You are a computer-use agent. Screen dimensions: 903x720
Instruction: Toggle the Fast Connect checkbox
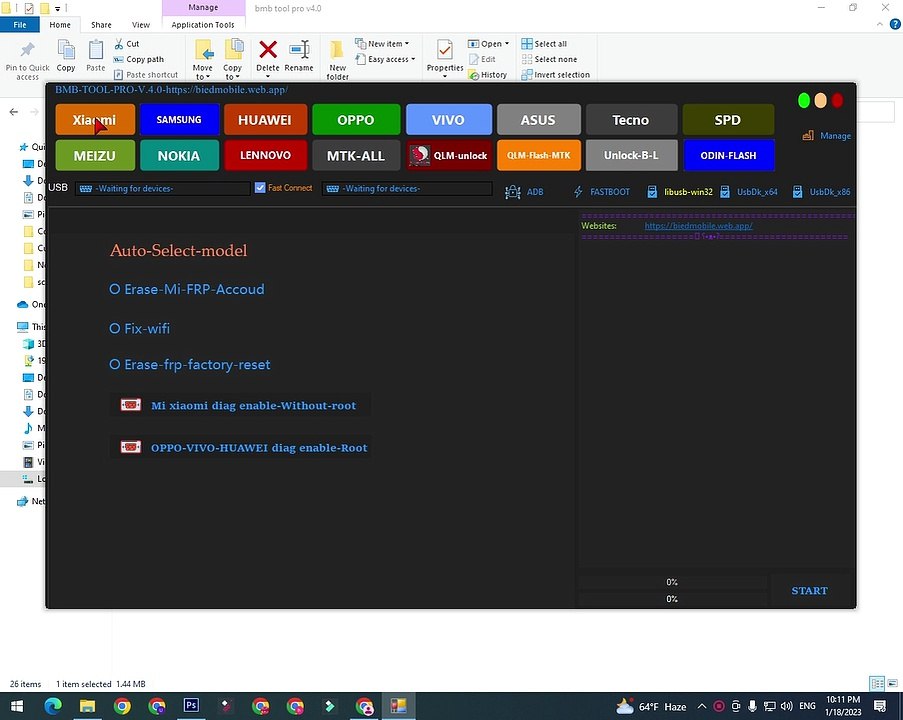(260, 188)
